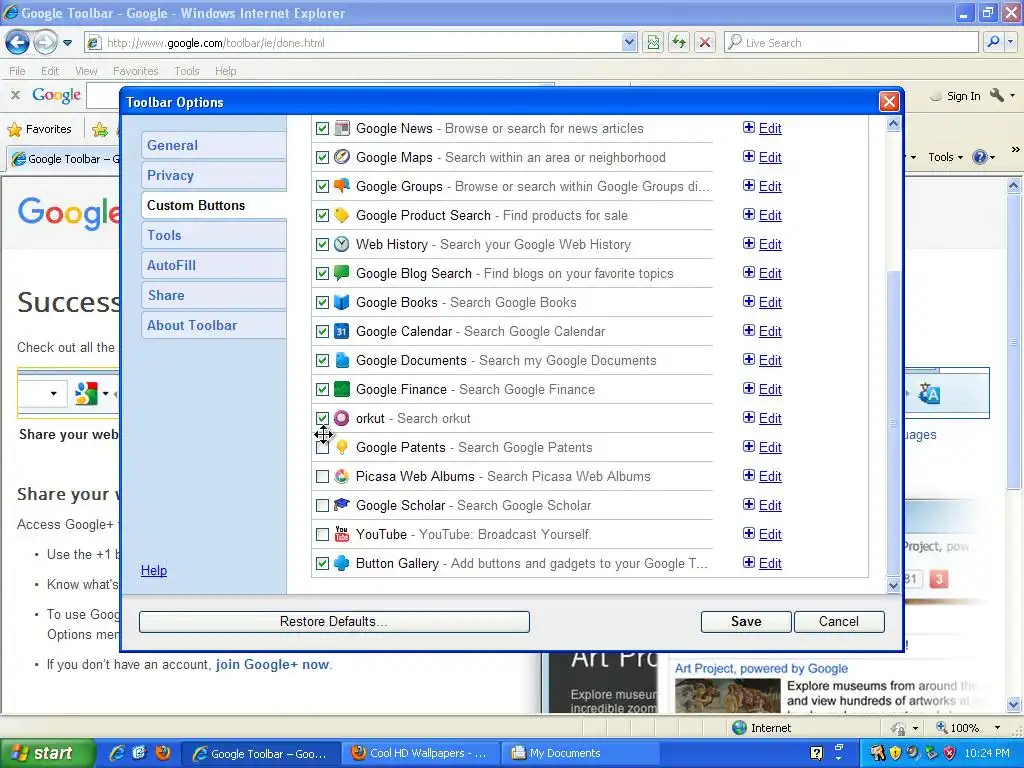The width and height of the screenshot is (1024, 768).
Task: Uncheck the Google News checkbox
Action: pyautogui.click(x=322, y=128)
